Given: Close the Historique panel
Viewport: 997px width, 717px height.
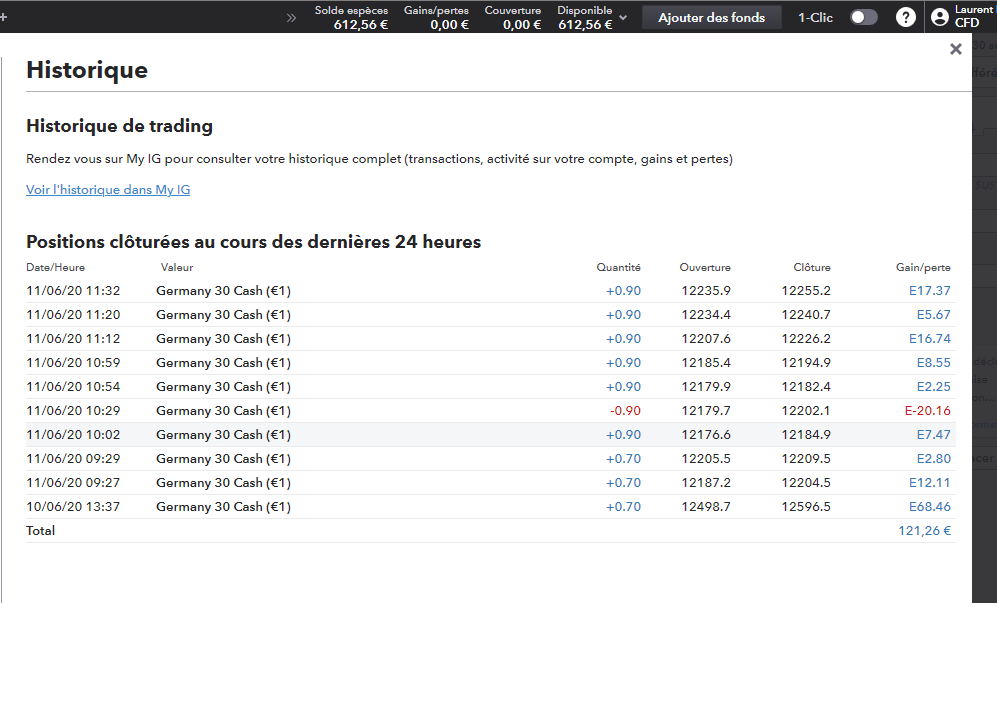Looking at the screenshot, I should pos(955,49).
